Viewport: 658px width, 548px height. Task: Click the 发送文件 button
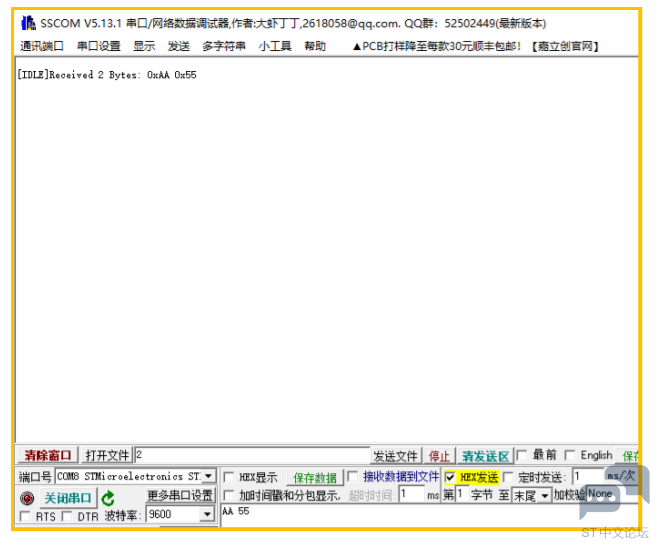[x=396, y=457]
